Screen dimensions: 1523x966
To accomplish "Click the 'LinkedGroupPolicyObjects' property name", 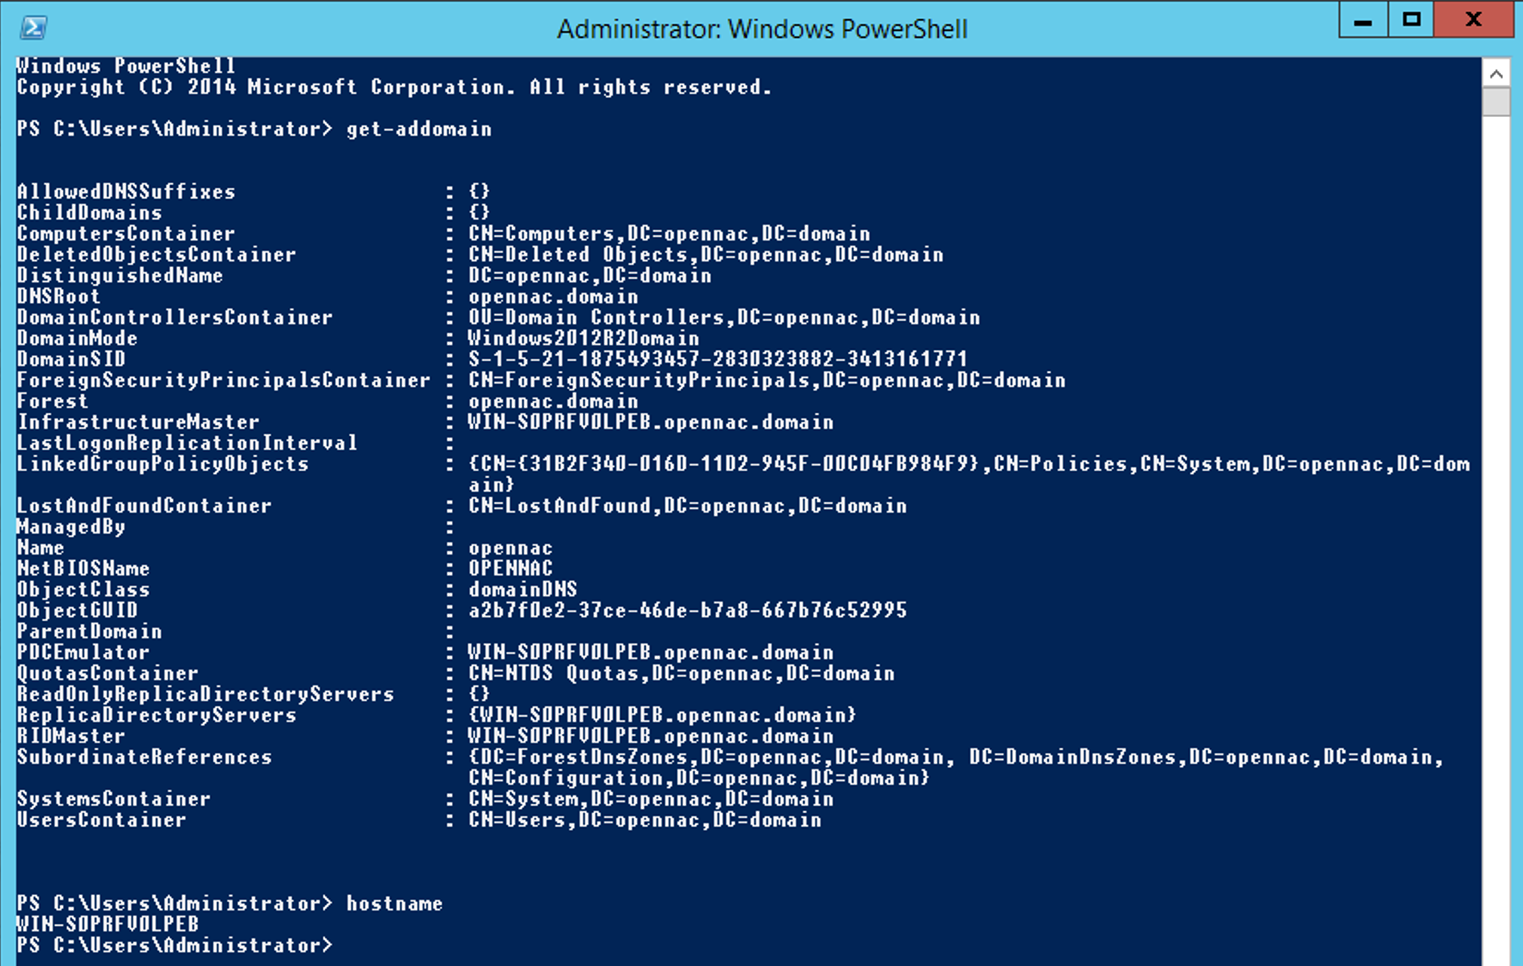I will (163, 464).
